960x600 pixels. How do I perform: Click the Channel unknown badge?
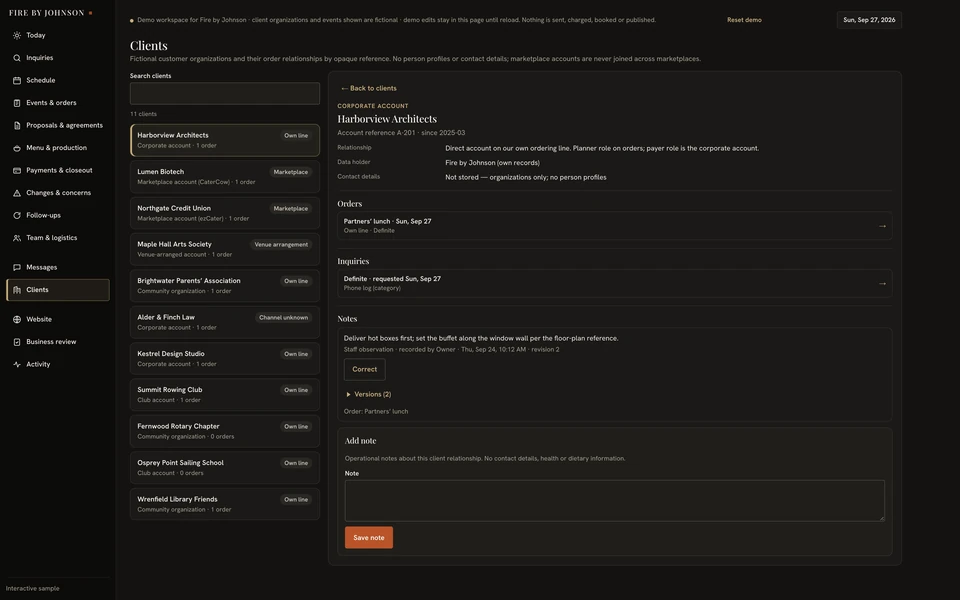(x=283, y=318)
